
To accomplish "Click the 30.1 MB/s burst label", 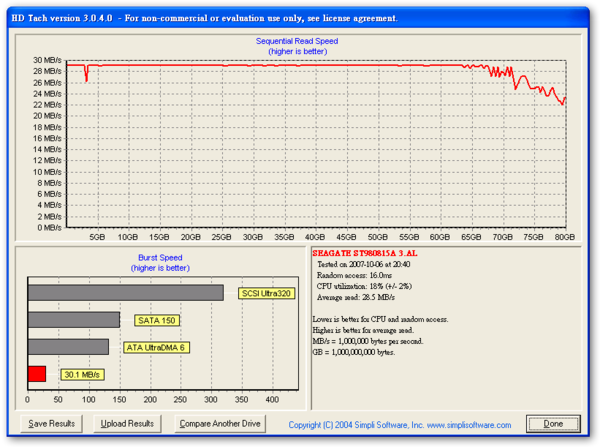I will (x=82, y=374).
